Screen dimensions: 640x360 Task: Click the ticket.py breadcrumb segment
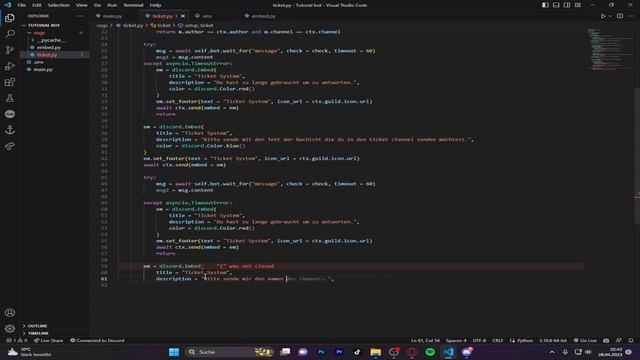[133, 25]
